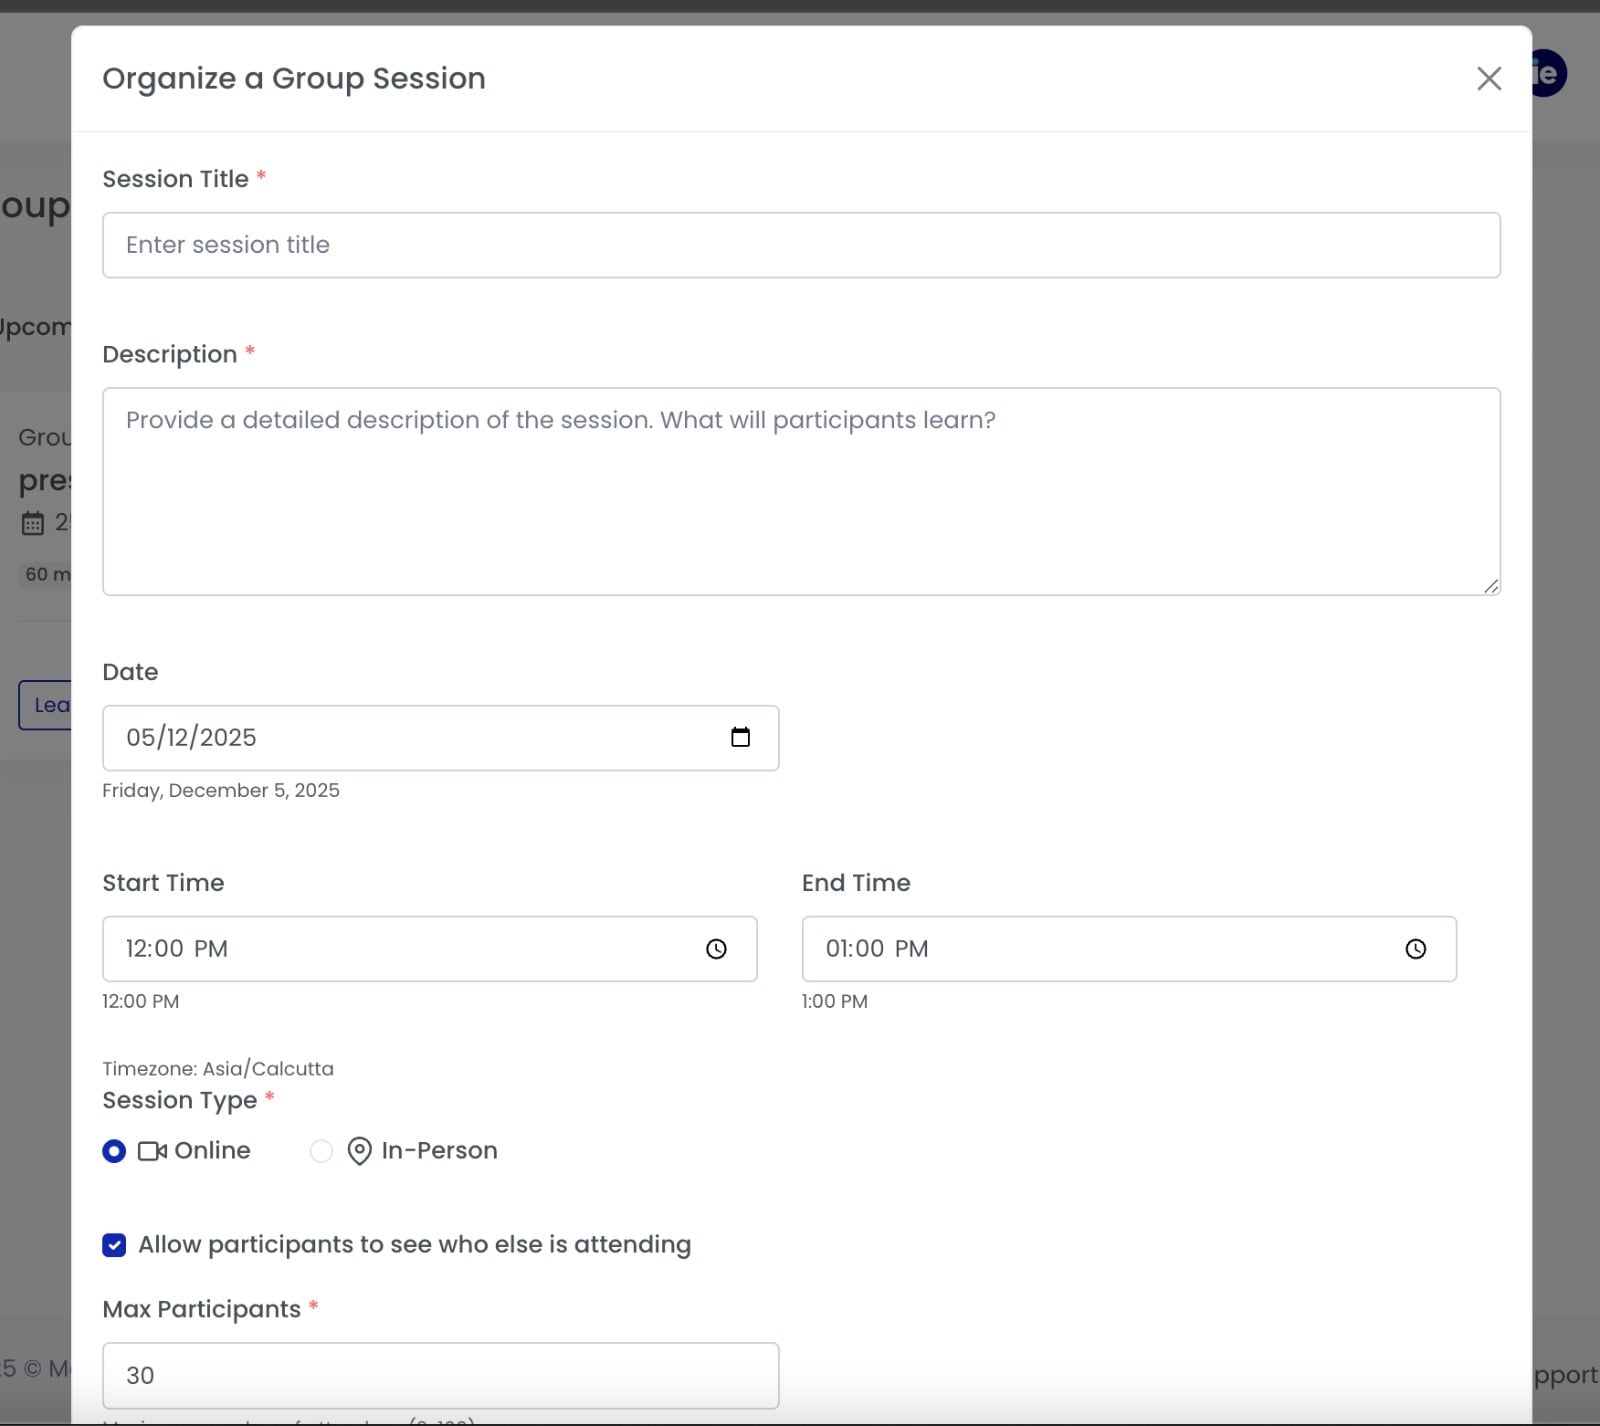The image size is (1600, 1426).
Task: Open the date picker calendar icon
Action: pos(740,738)
